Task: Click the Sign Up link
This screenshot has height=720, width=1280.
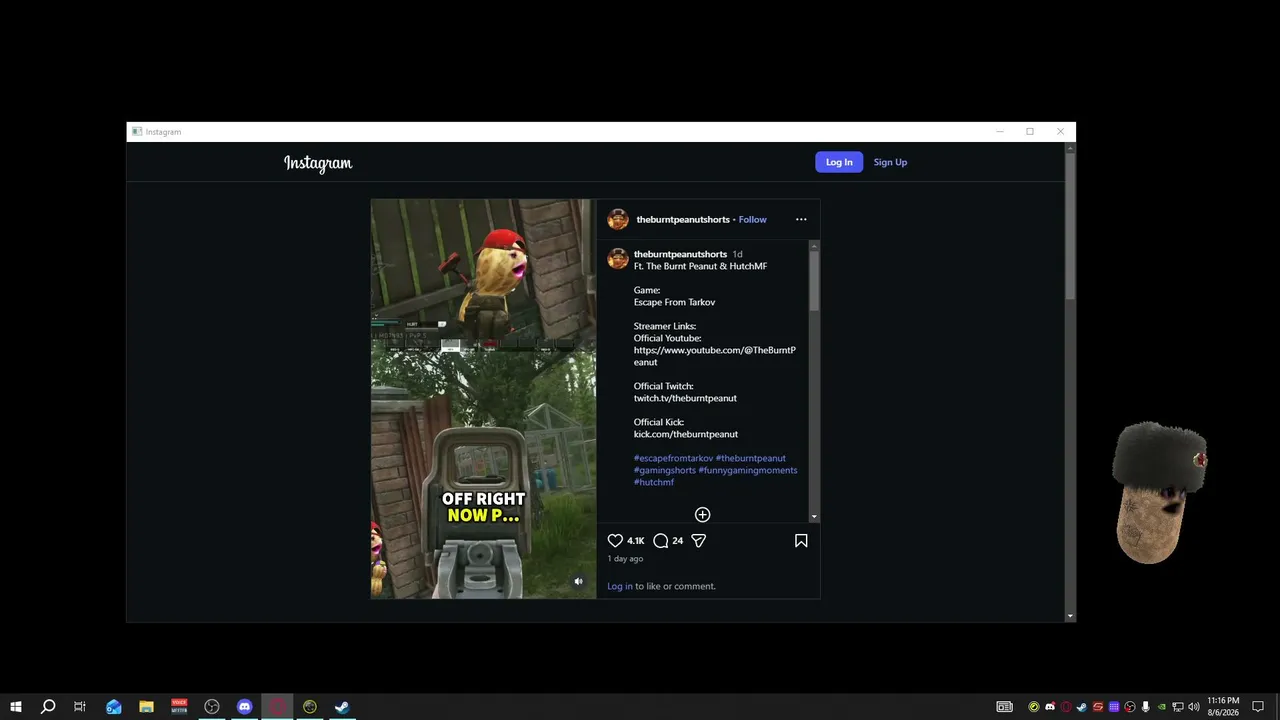Action: (x=890, y=162)
